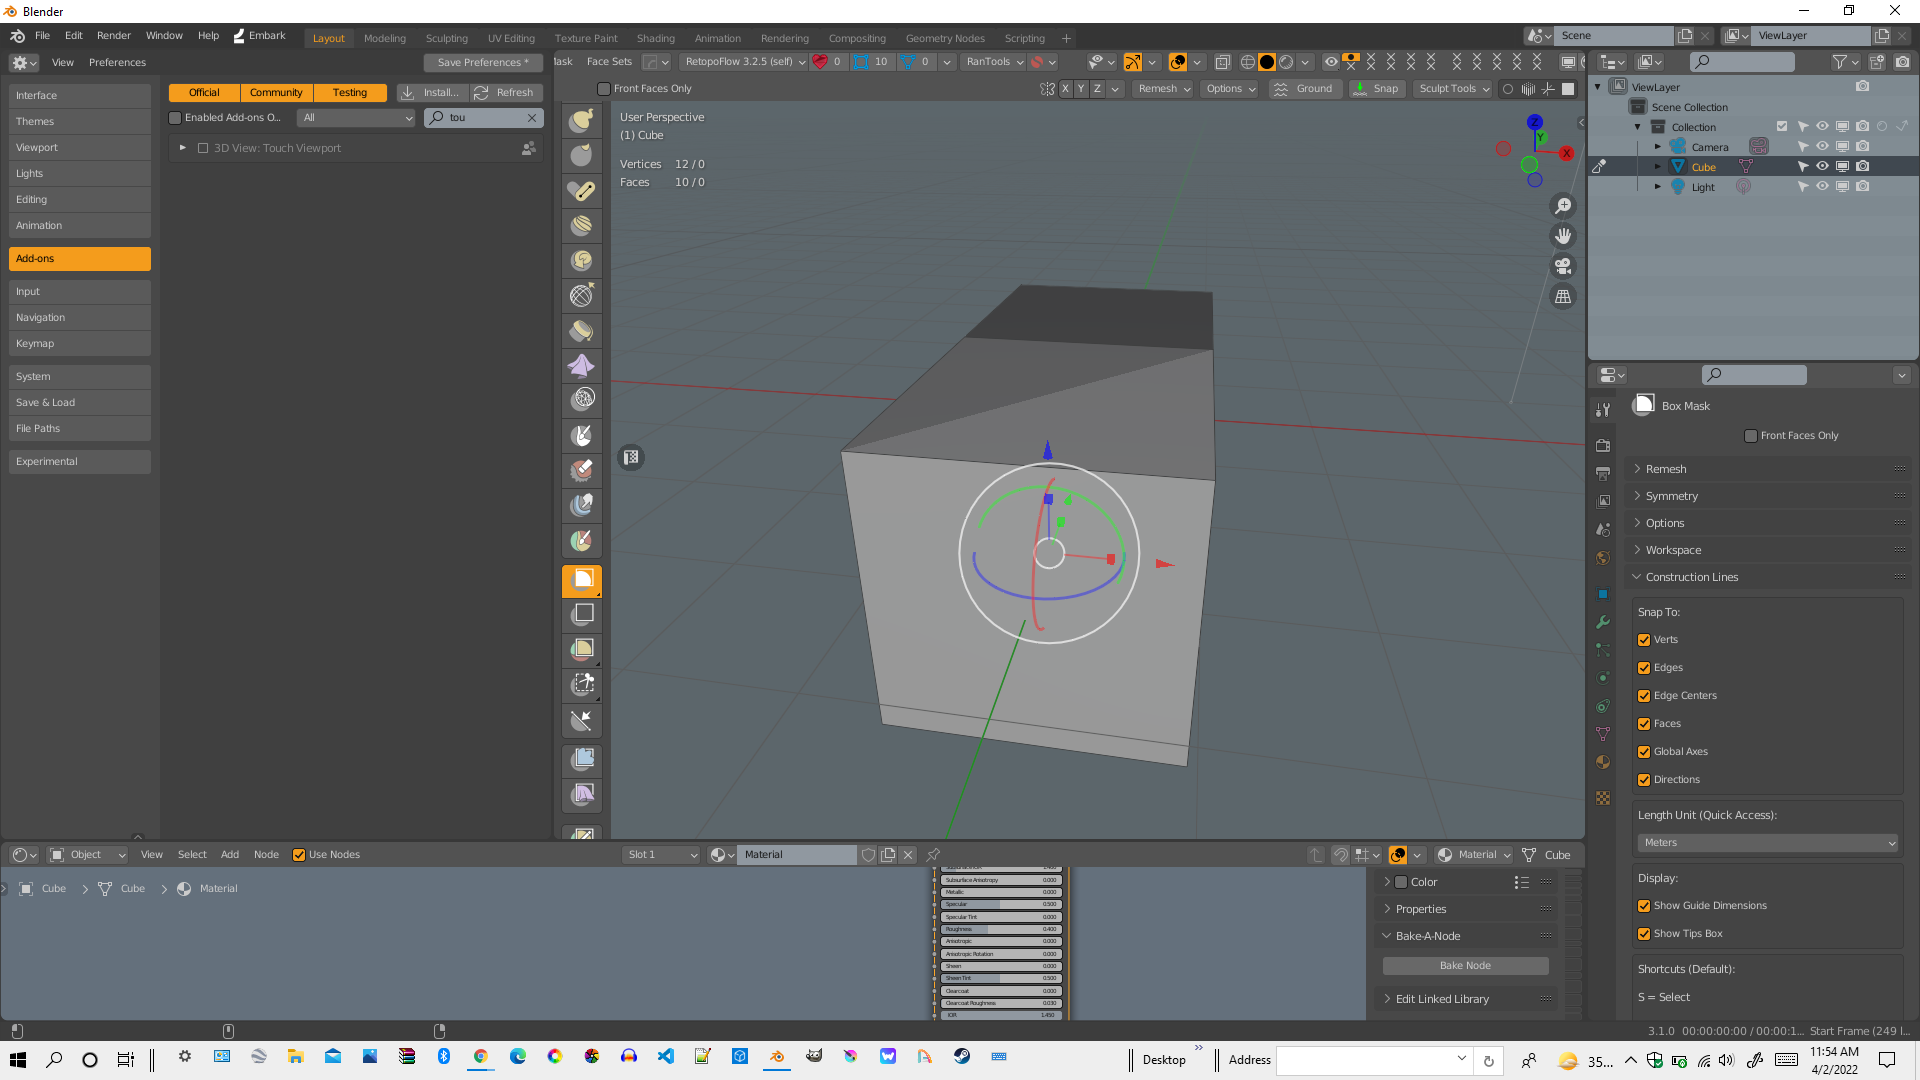1920x1080 pixels.
Task: Open the Steam icon in taskbar
Action: coord(962,1057)
